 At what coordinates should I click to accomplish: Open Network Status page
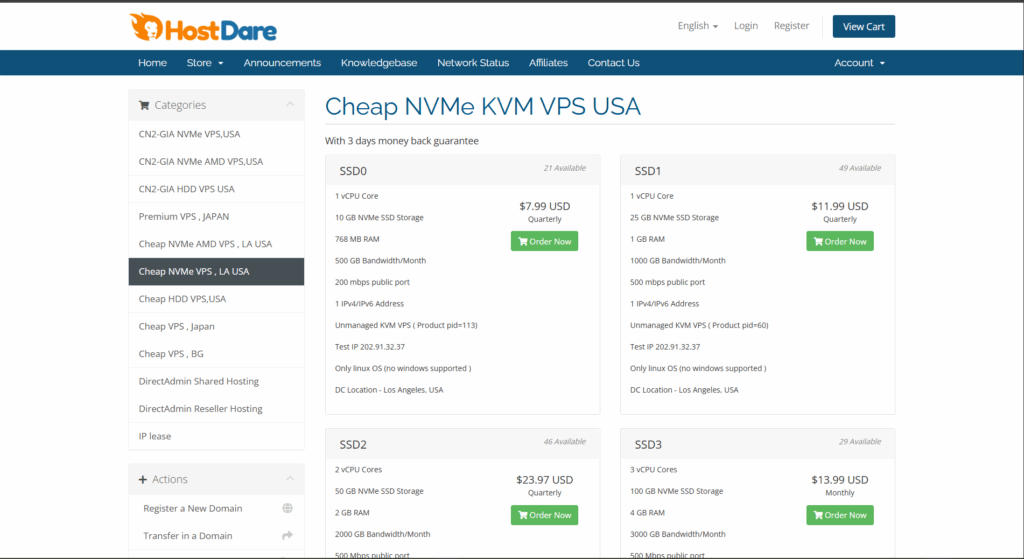(x=473, y=63)
